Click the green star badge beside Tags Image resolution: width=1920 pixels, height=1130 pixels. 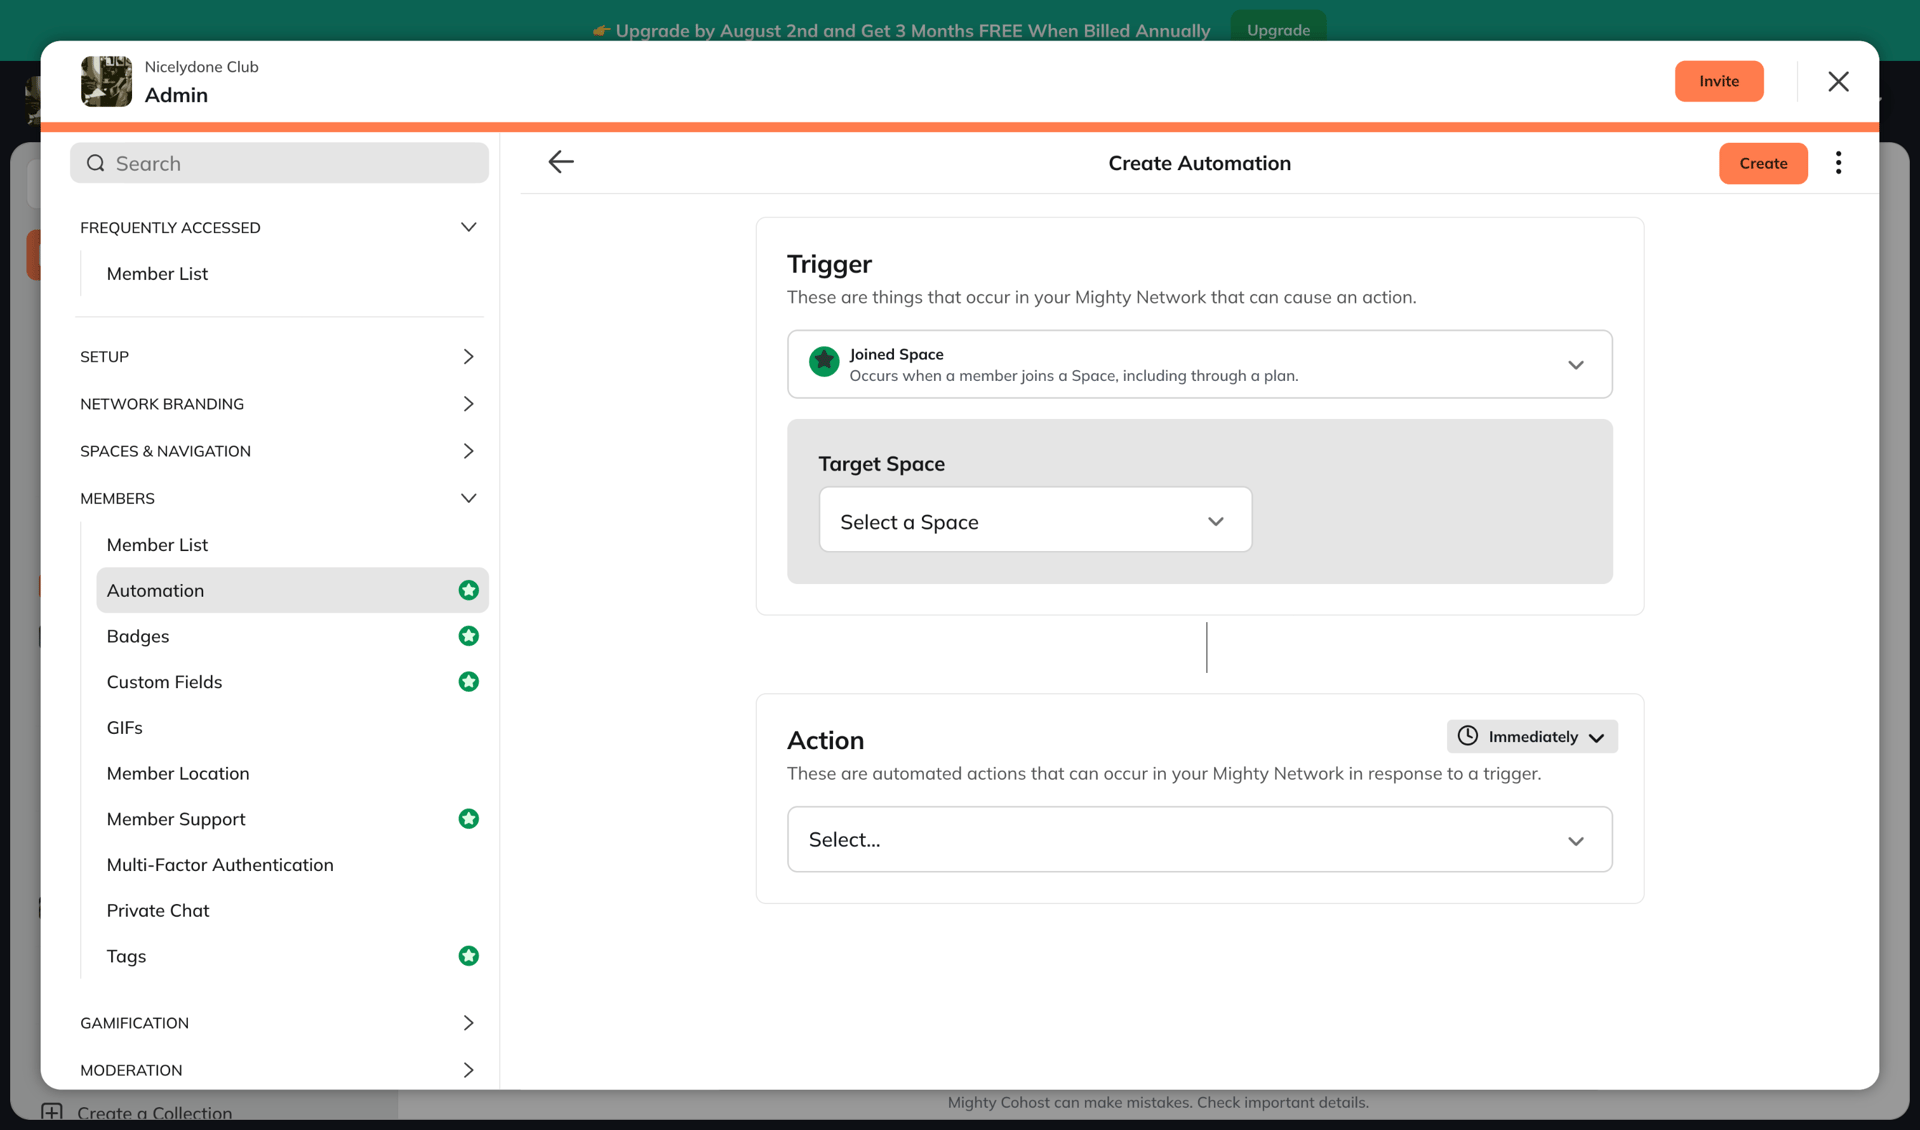(x=468, y=955)
